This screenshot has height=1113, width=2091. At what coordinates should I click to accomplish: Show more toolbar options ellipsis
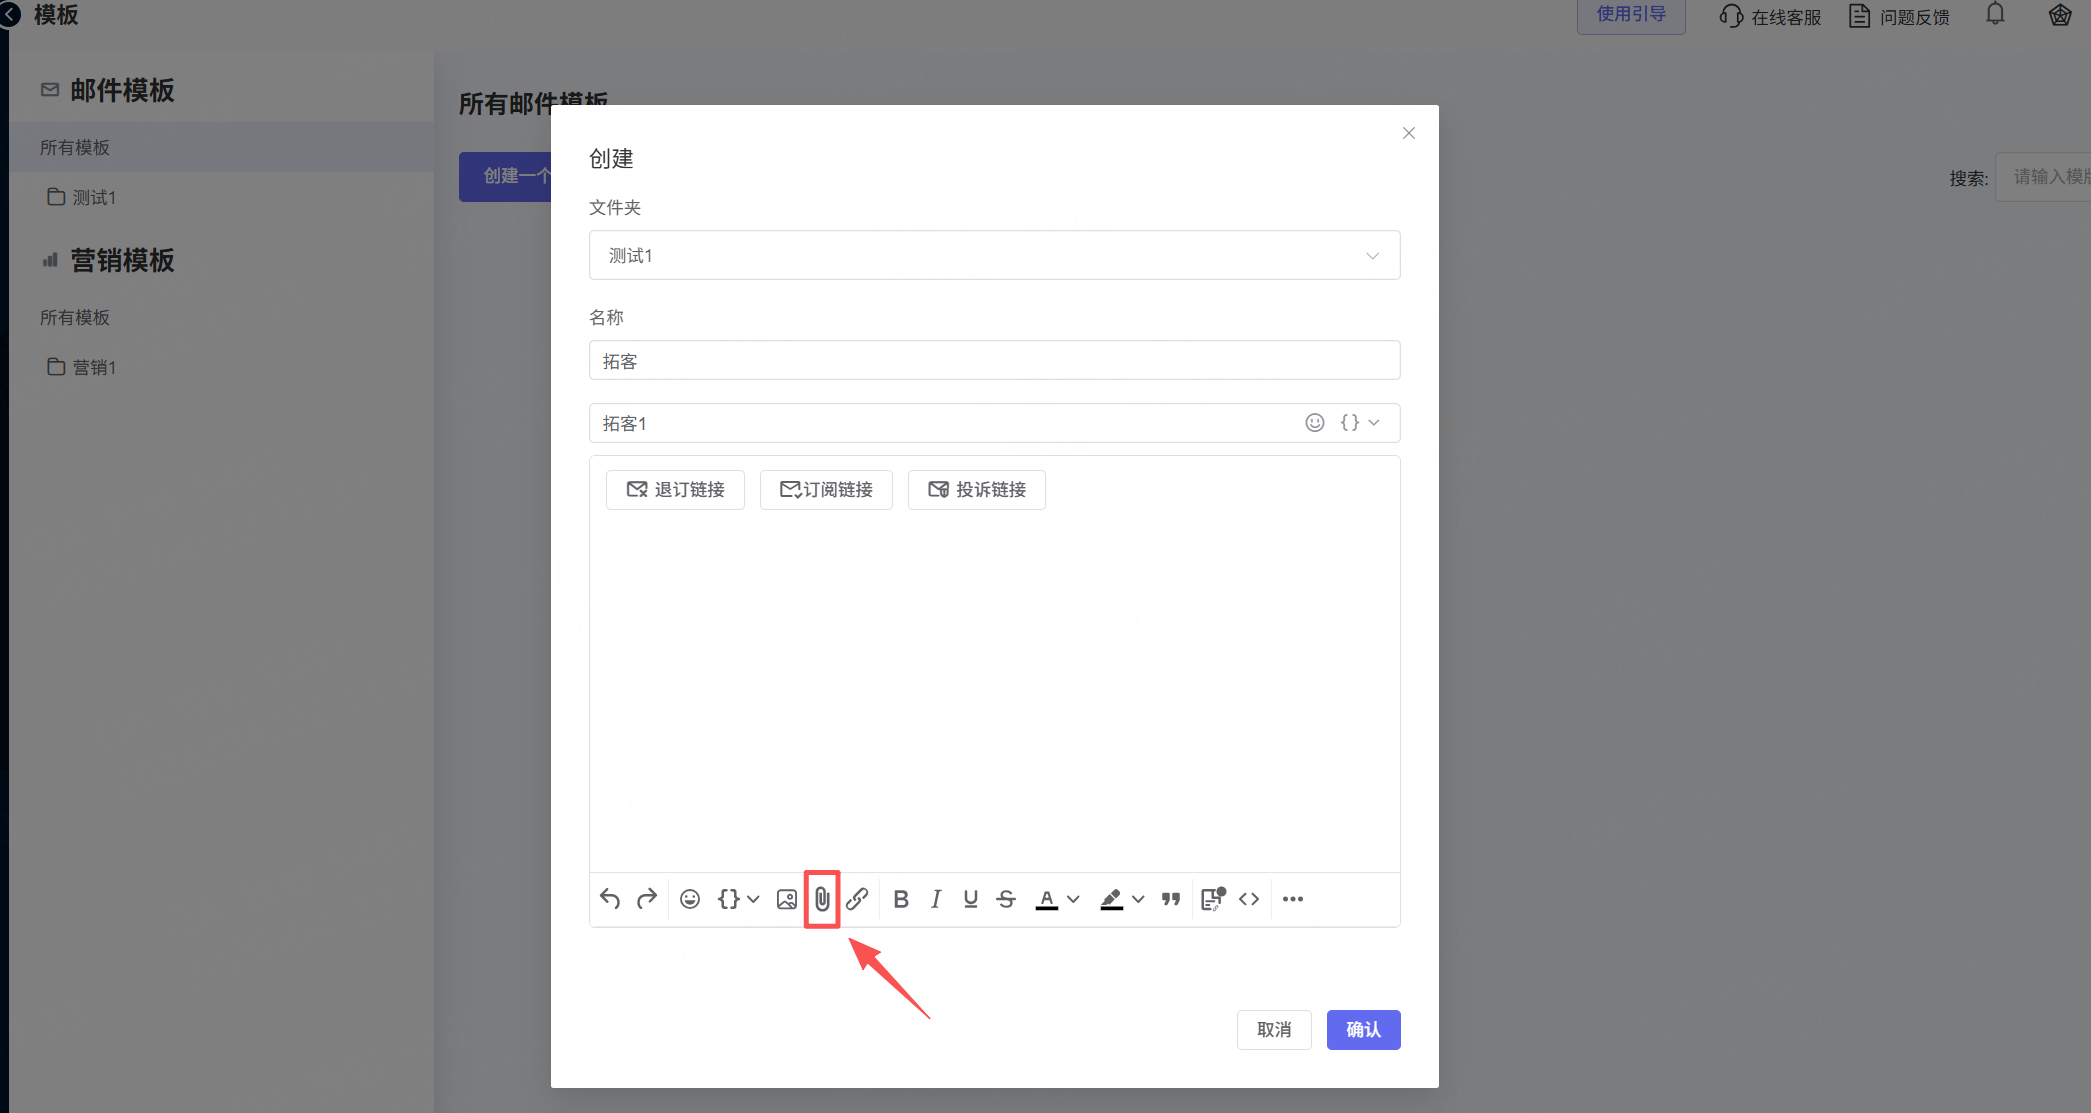coord(1293,899)
